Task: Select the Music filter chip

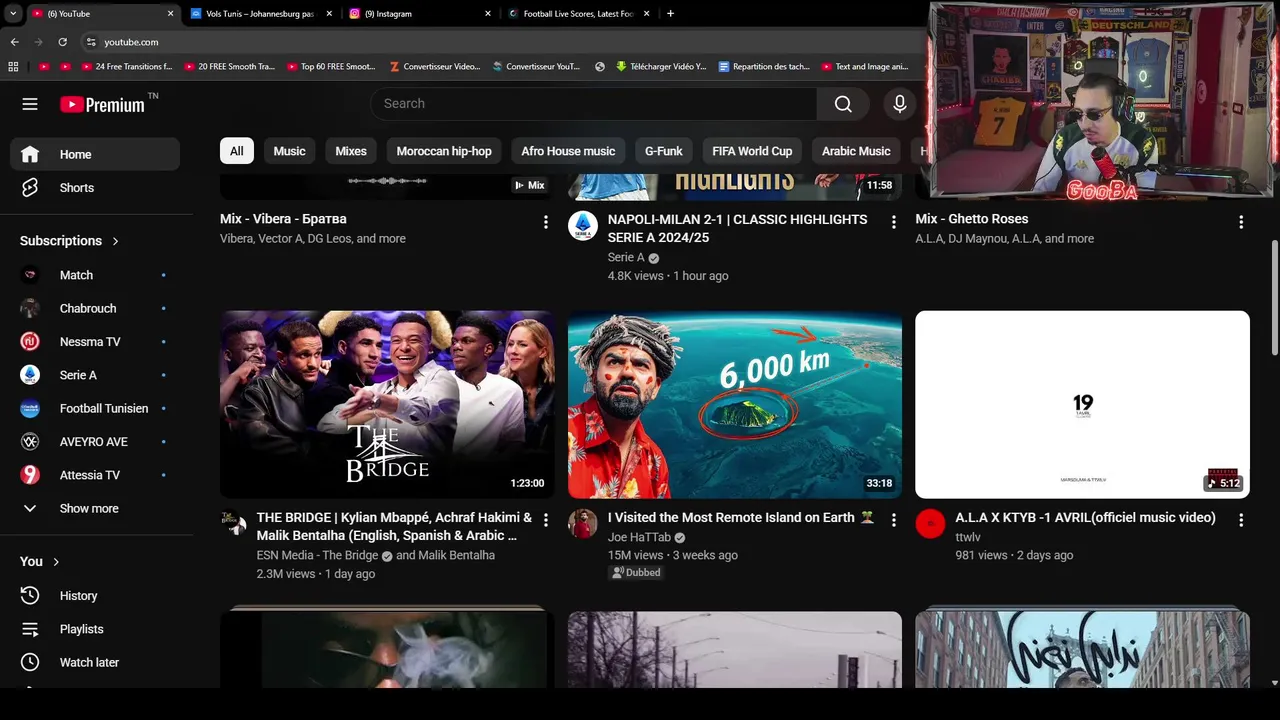Action: click(289, 151)
